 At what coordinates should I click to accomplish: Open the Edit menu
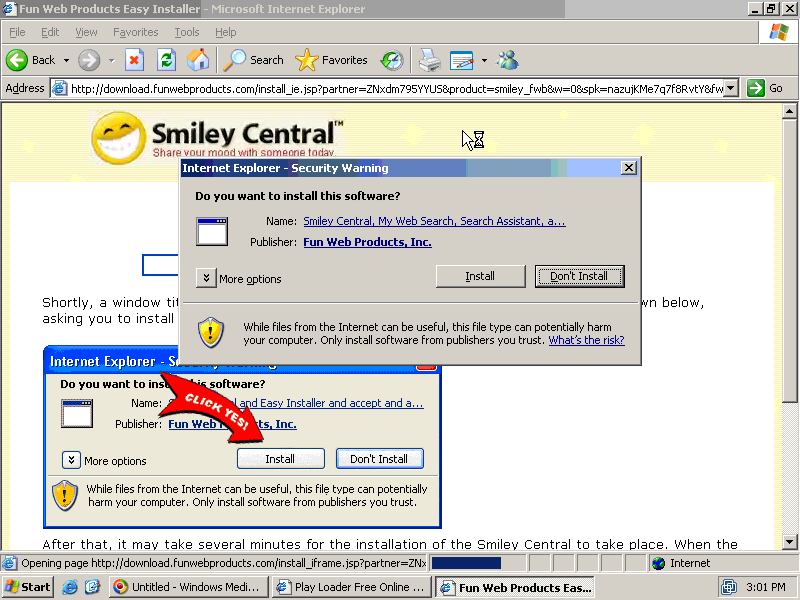click(x=50, y=32)
